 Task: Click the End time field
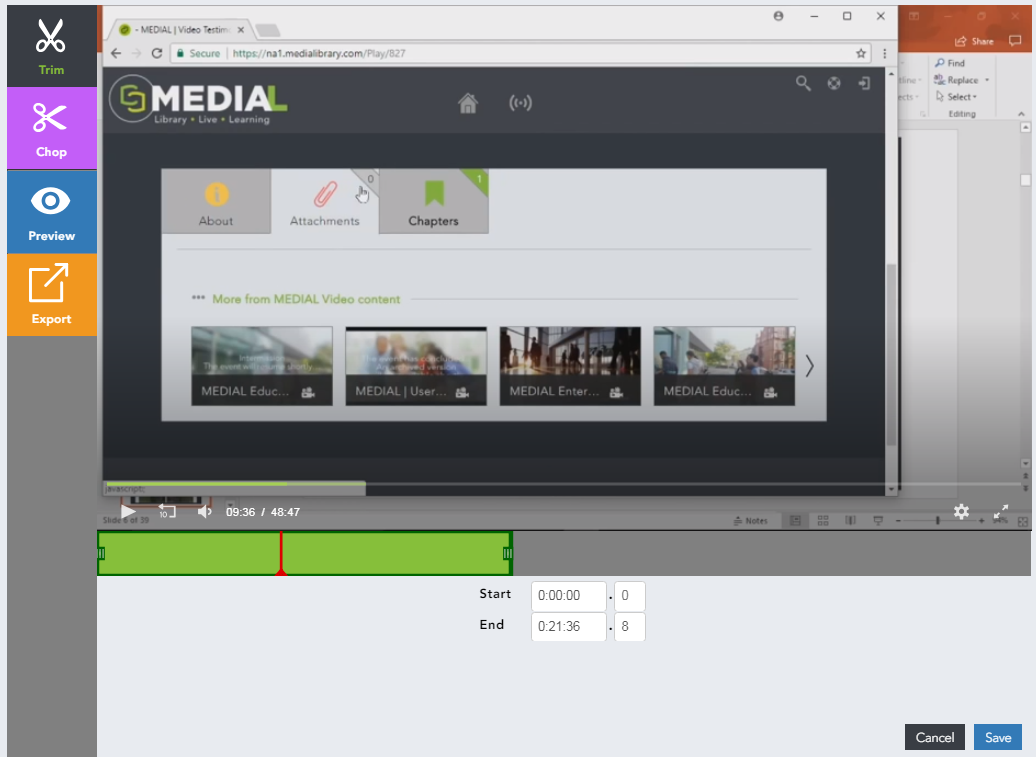point(569,627)
